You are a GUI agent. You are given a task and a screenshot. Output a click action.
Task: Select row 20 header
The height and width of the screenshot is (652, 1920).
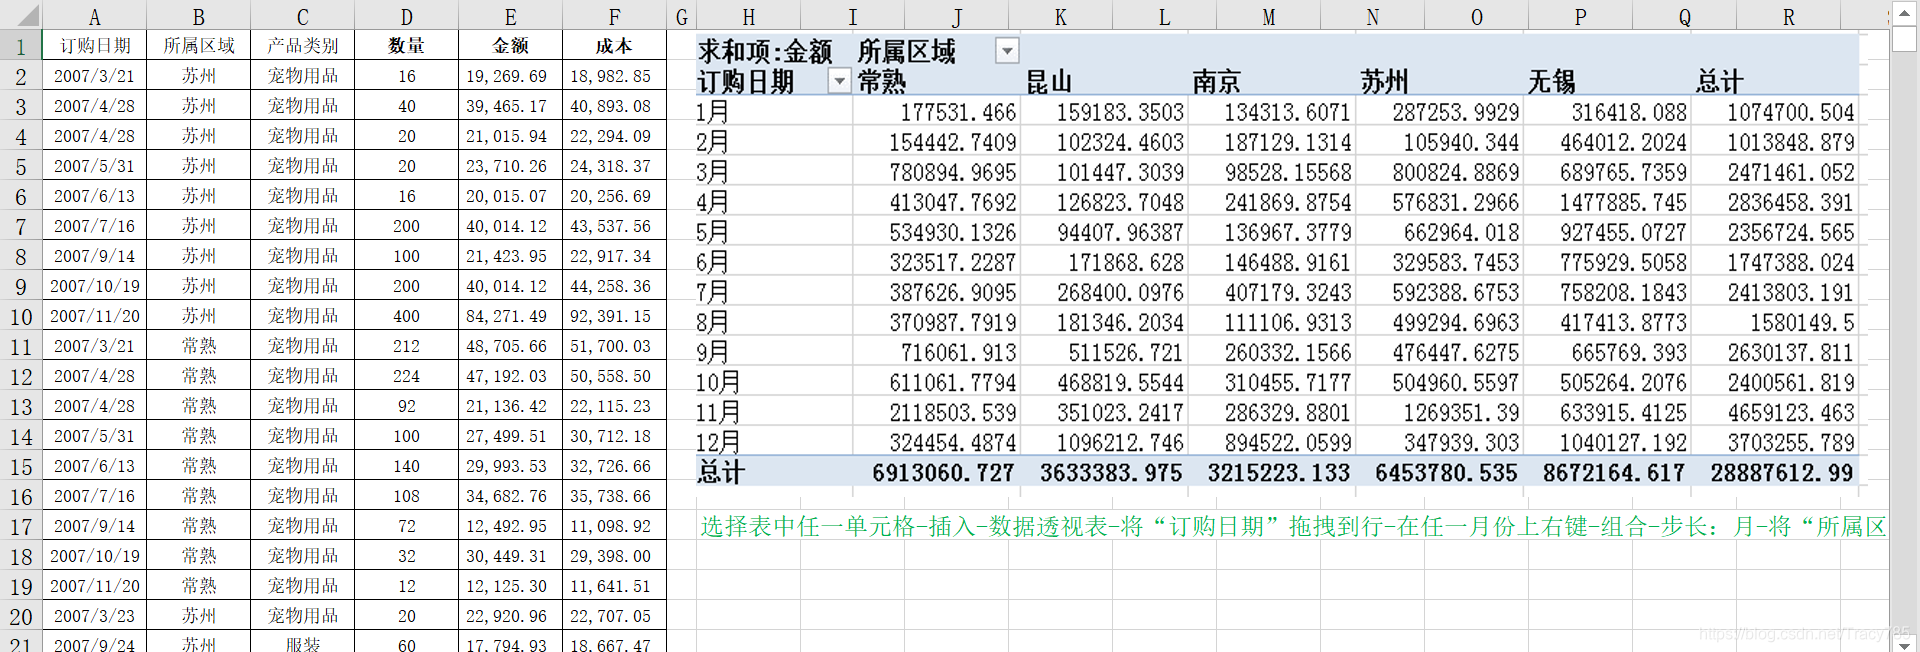coord(21,616)
